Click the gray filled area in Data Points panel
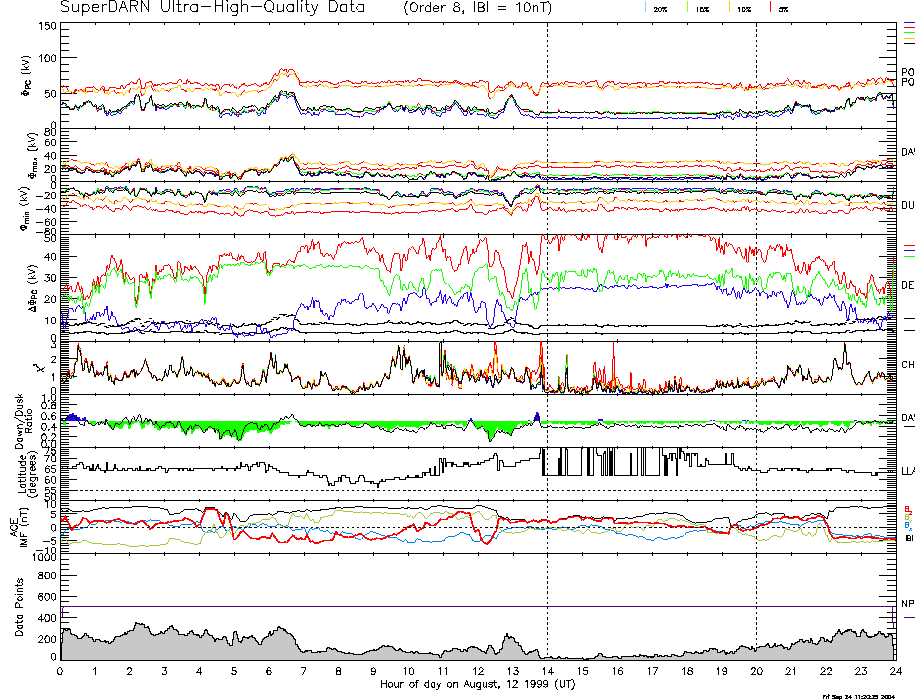 (200, 645)
